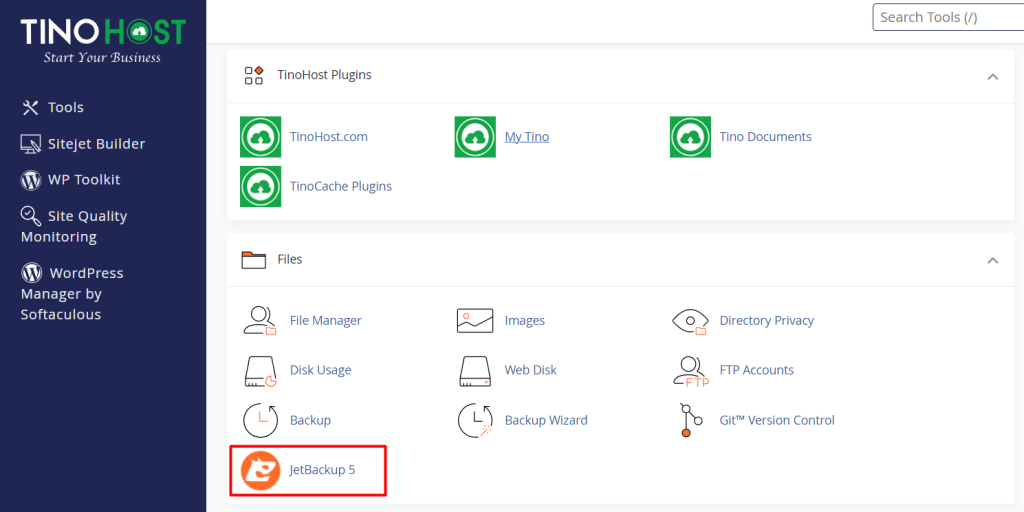Click the Directory Privacy eye icon
1024x512 pixels.
[690, 321]
